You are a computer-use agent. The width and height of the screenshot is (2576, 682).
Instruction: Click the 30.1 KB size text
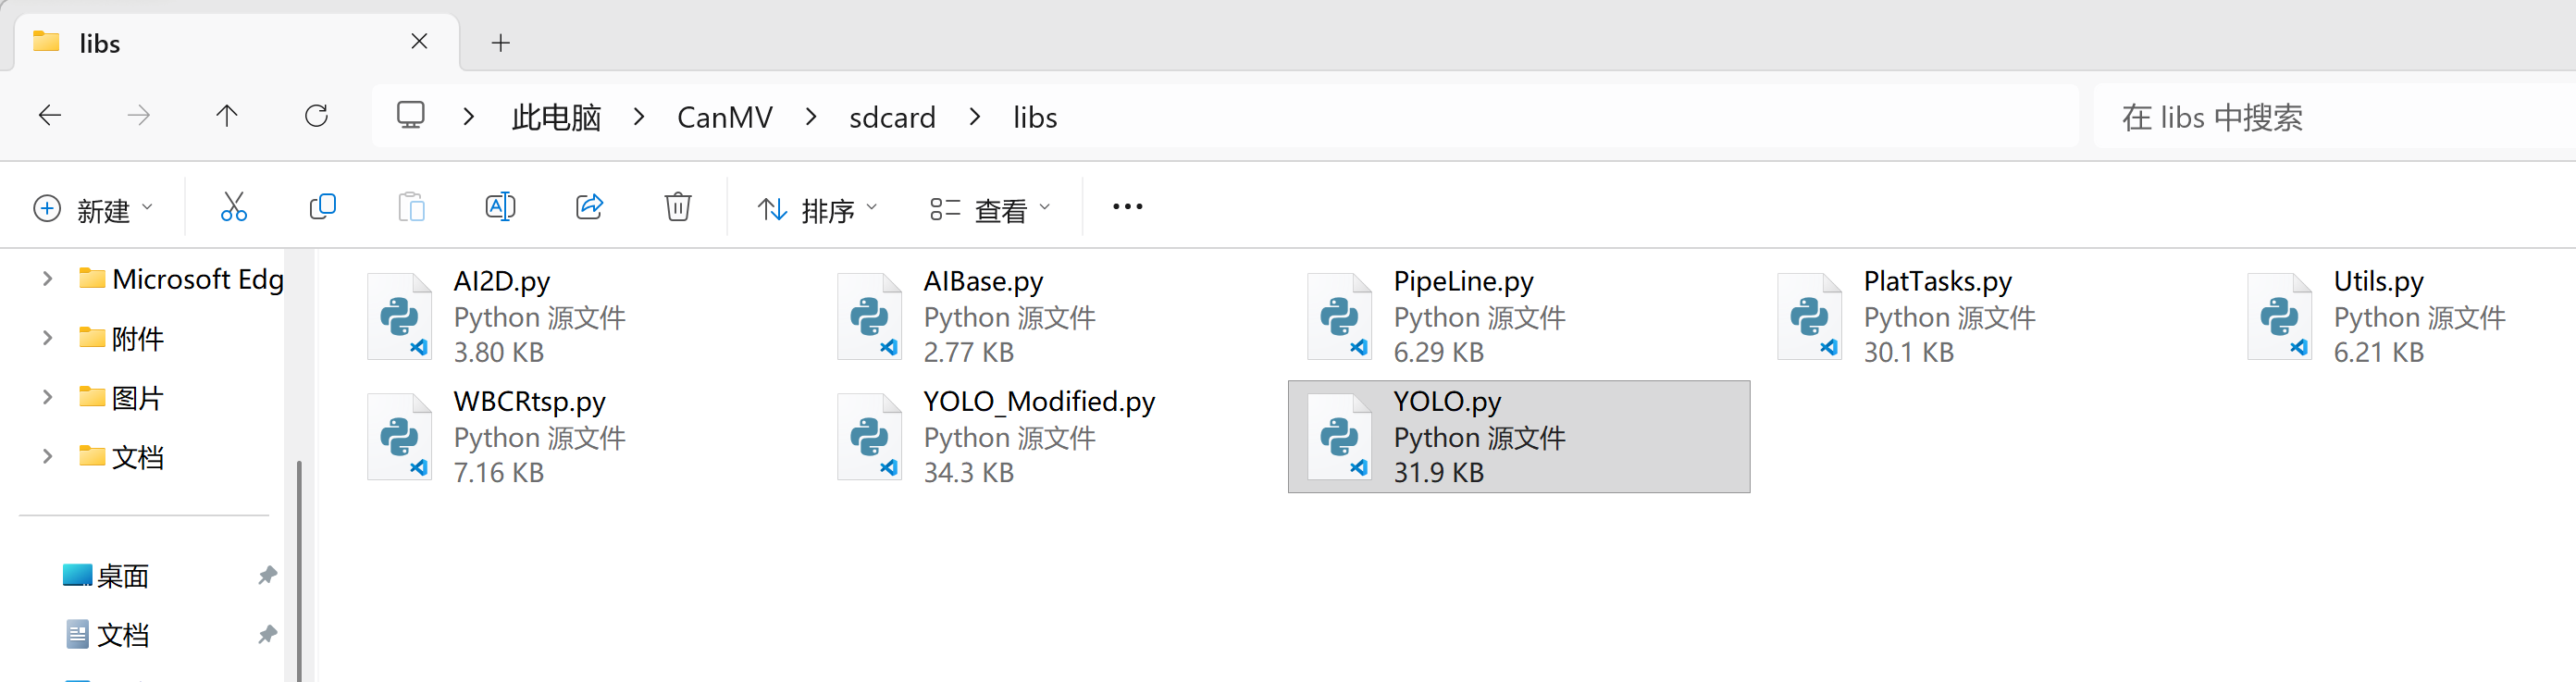[1908, 352]
